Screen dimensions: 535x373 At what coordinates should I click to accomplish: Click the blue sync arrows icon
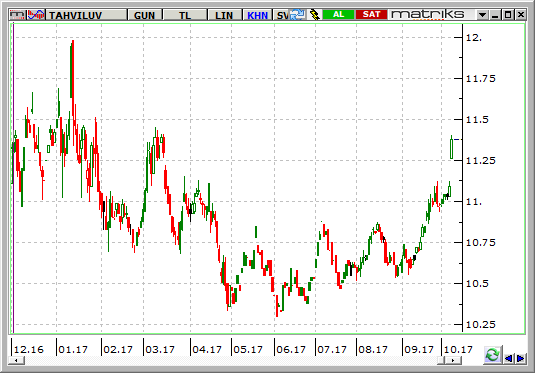(x=297, y=15)
